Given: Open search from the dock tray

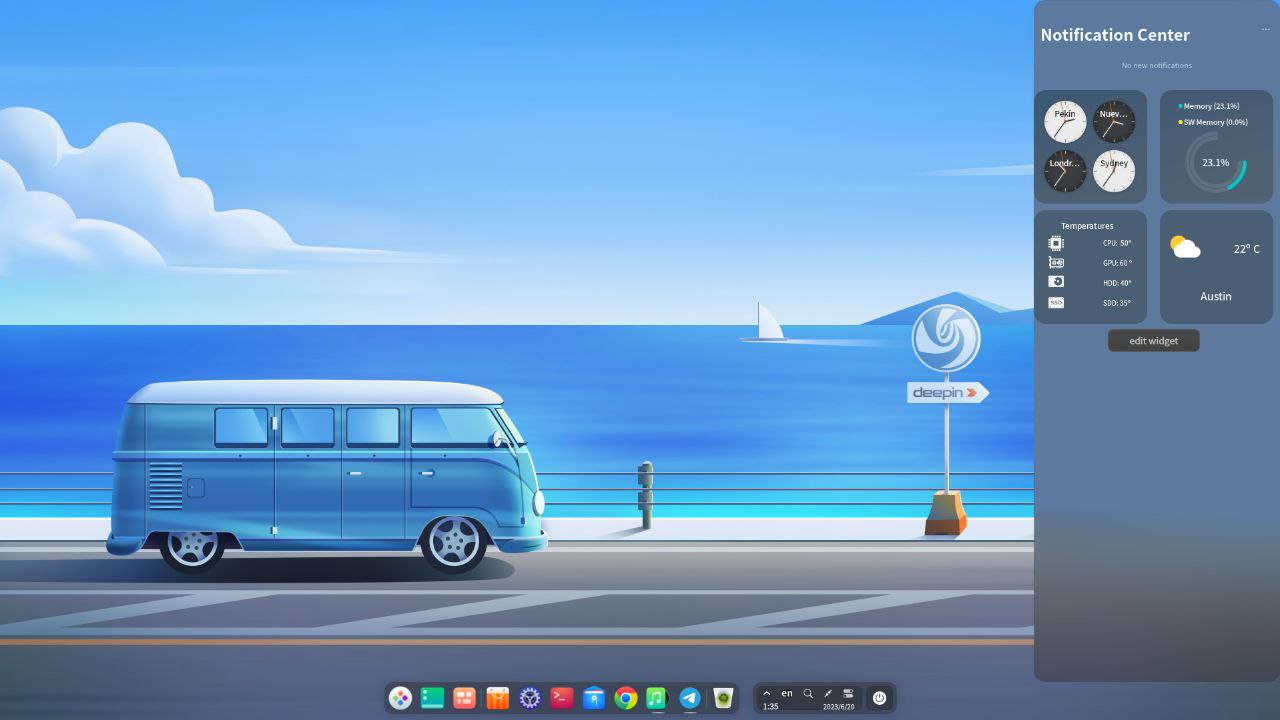Looking at the screenshot, I should click(x=808, y=693).
